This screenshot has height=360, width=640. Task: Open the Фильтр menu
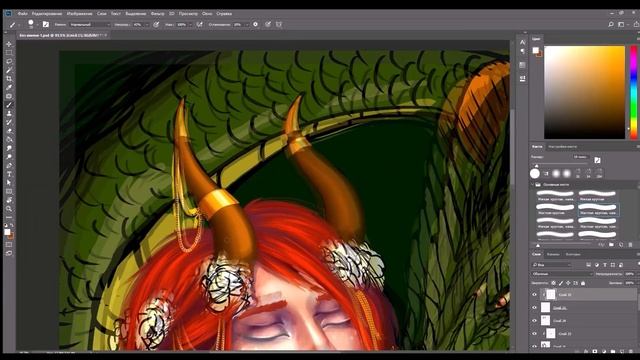[158, 13]
